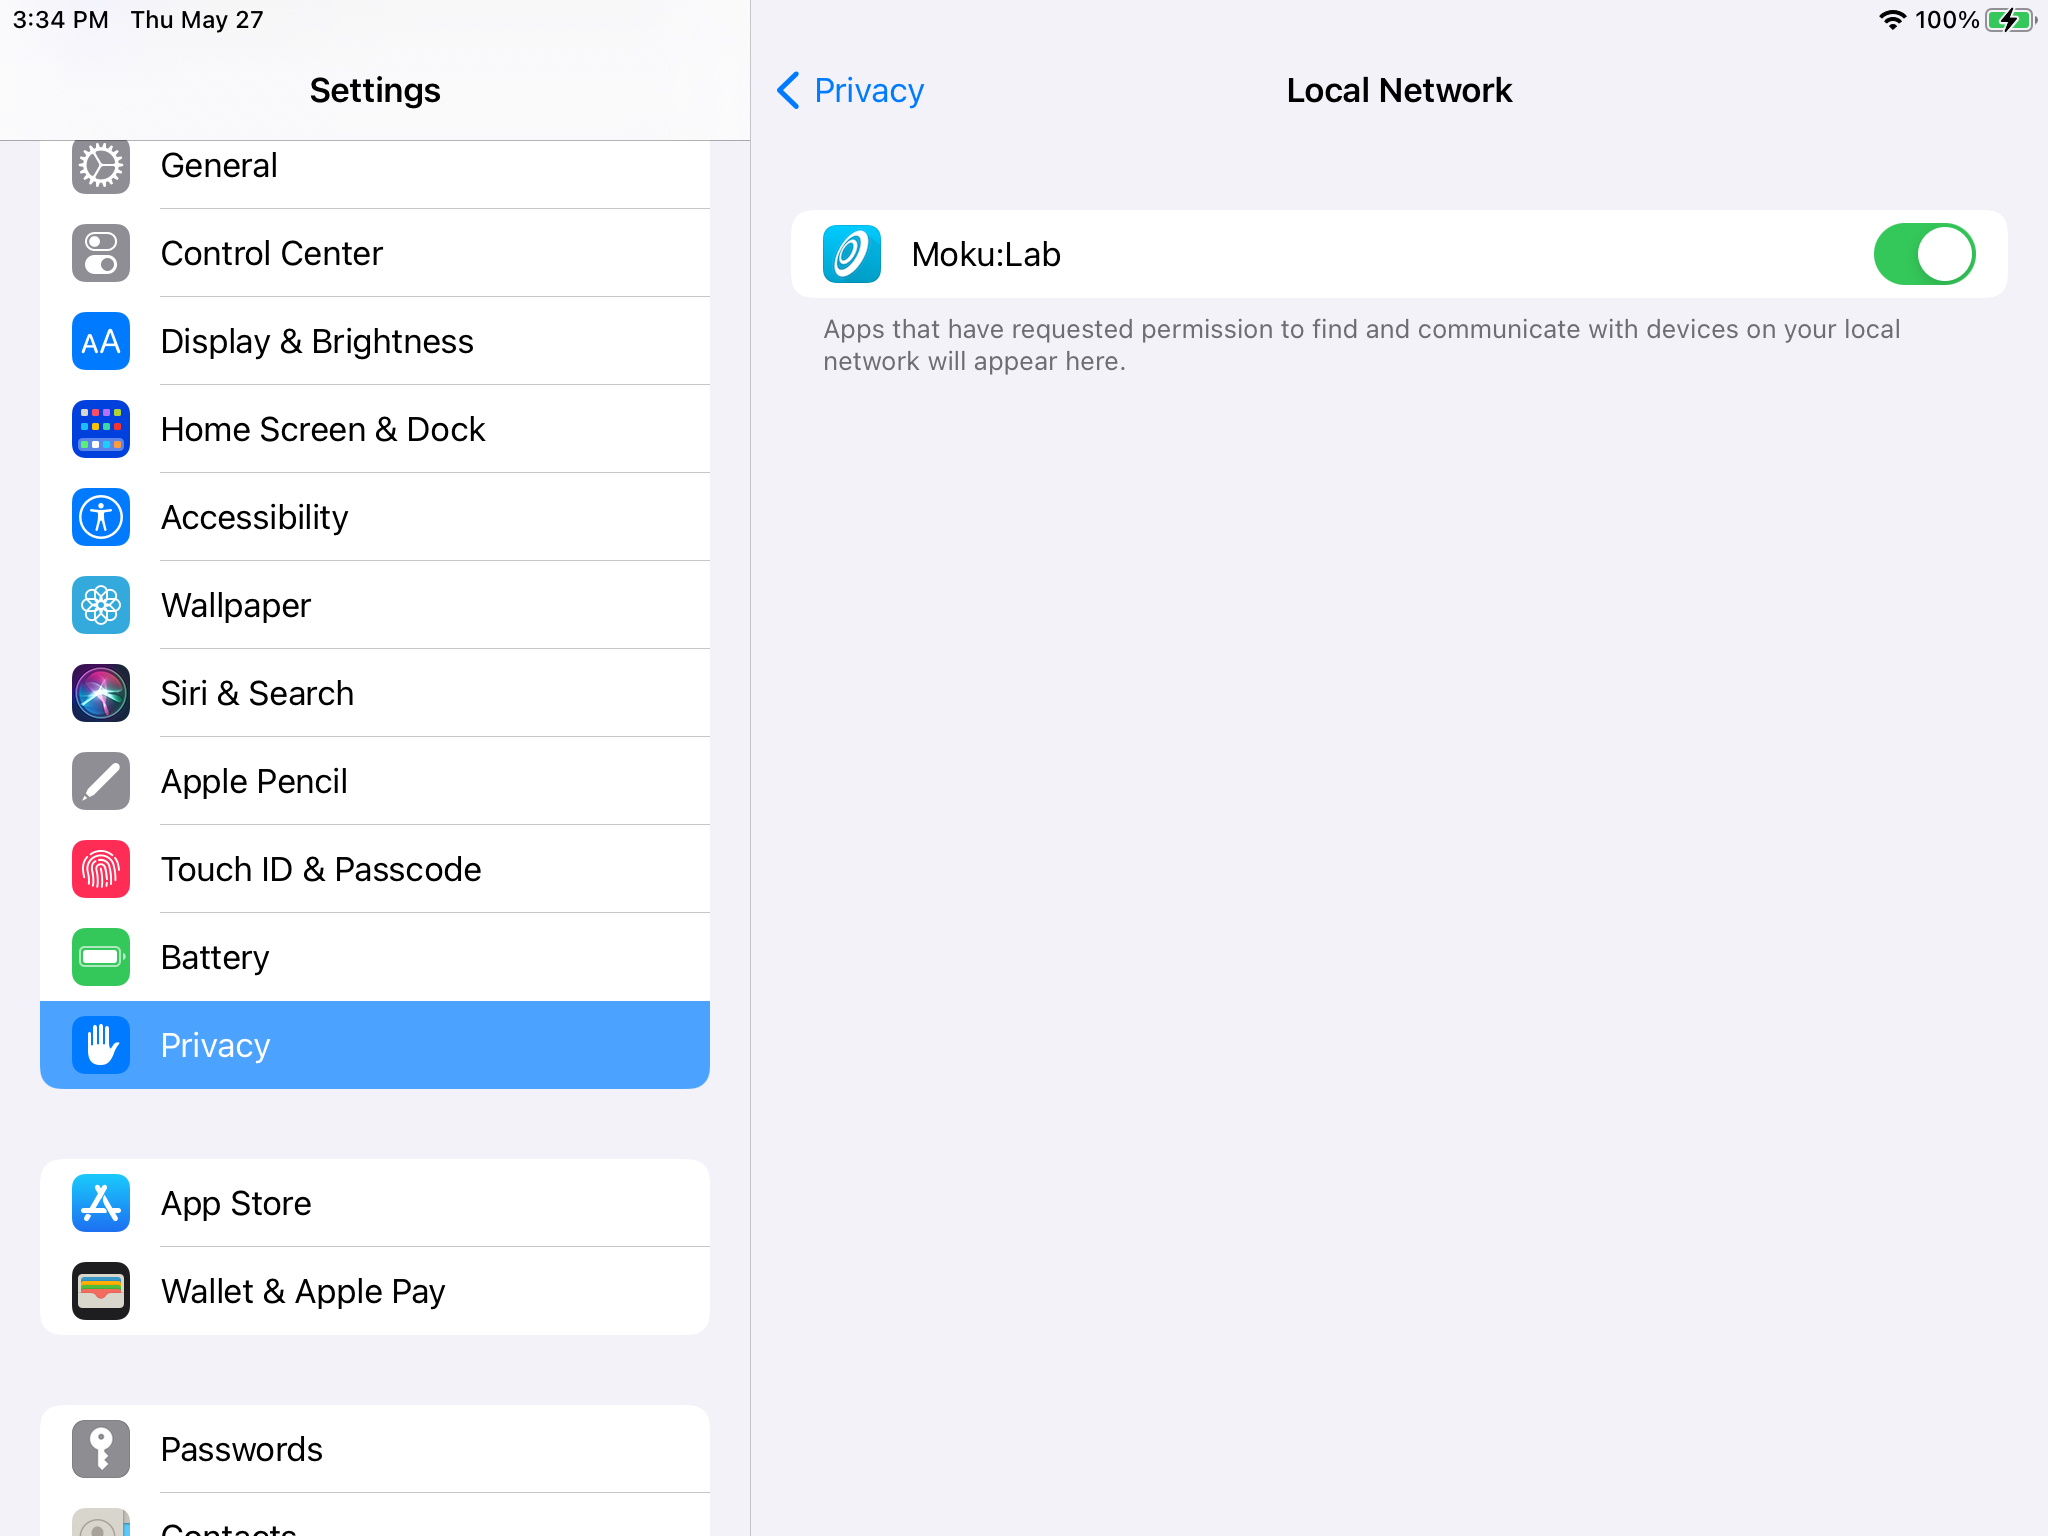This screenshot has width=2048, height=1536.
Task: Tap the Accessibility figure icon
Action: (x=101, y=517)
